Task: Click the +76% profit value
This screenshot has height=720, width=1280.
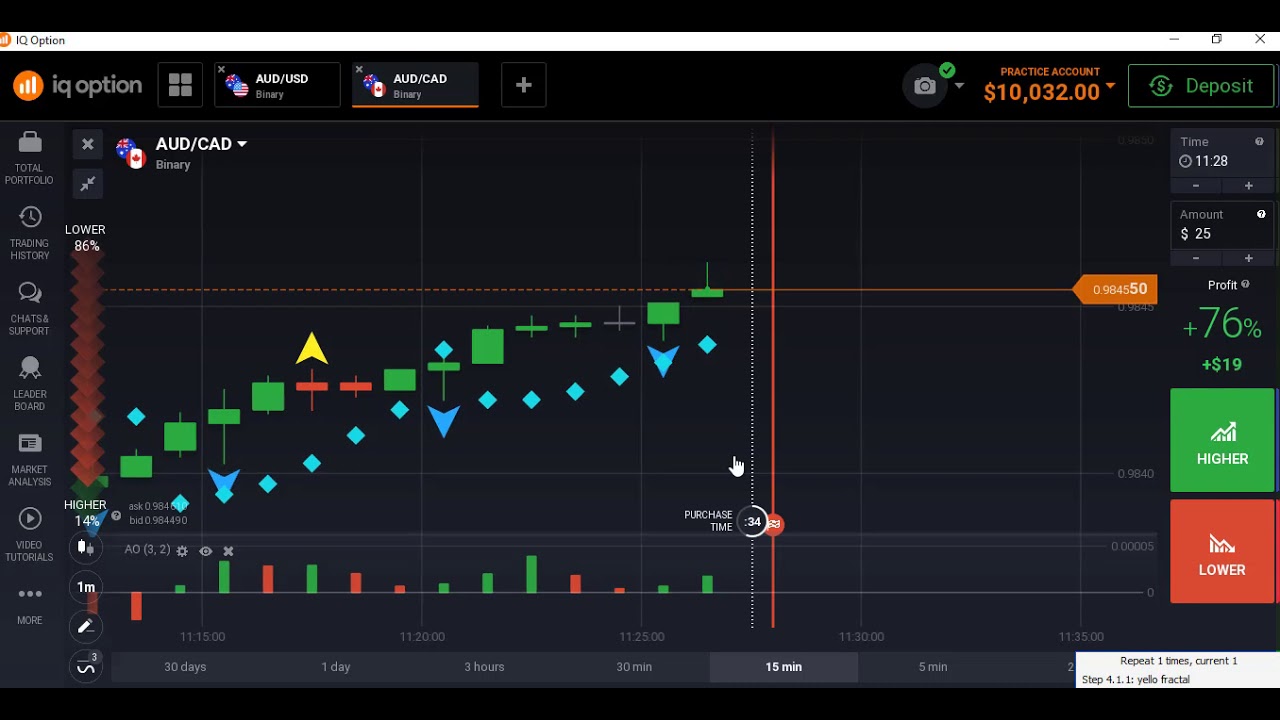Action: click(1222, 326)
